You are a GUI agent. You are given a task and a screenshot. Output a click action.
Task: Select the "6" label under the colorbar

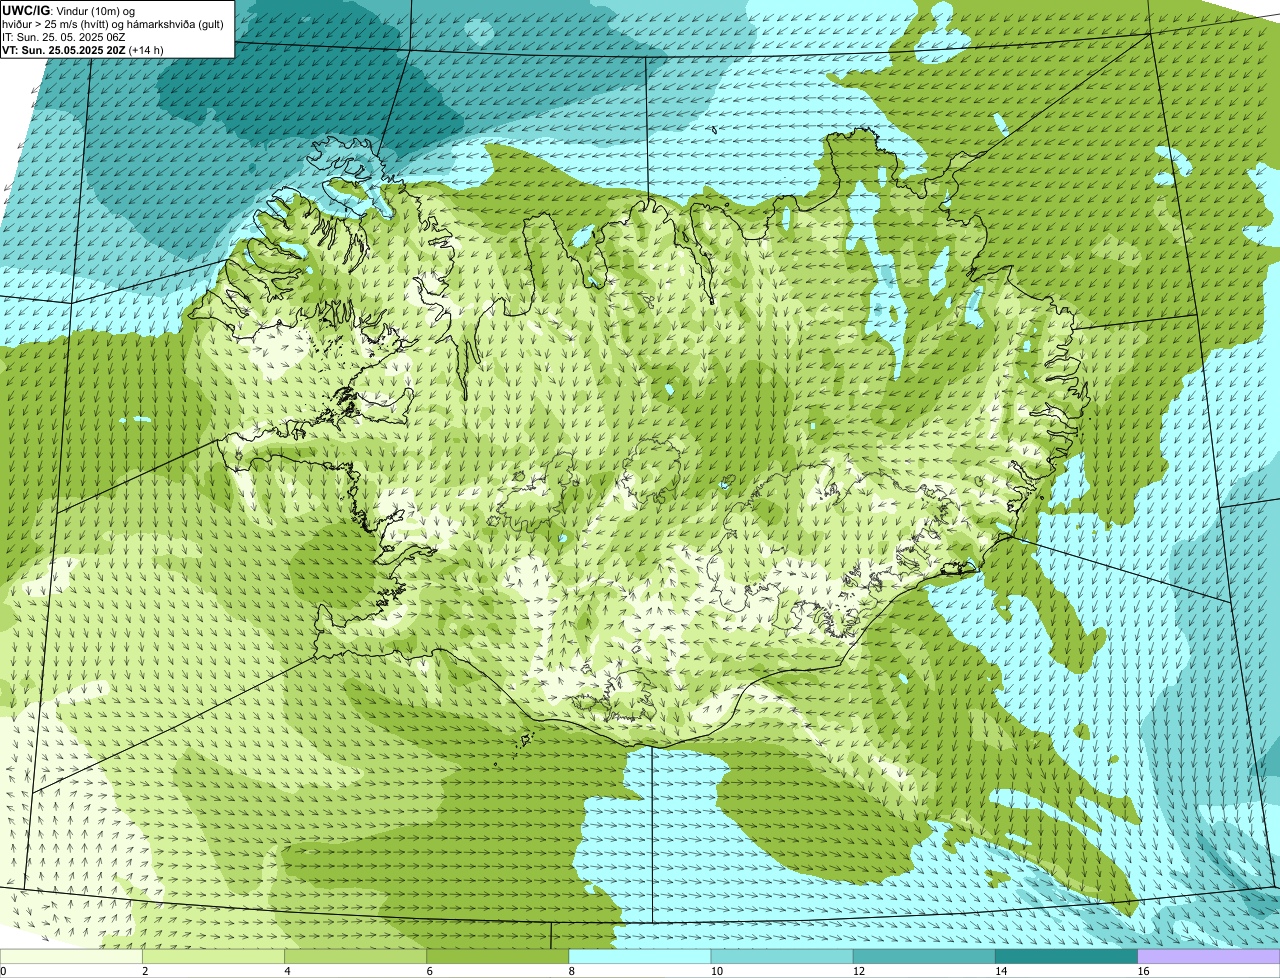pos(429,971)
